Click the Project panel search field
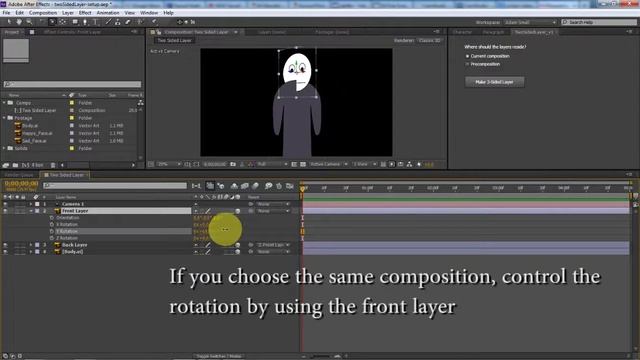The width and height of the screenshot is (640, 360). point(72,84)
